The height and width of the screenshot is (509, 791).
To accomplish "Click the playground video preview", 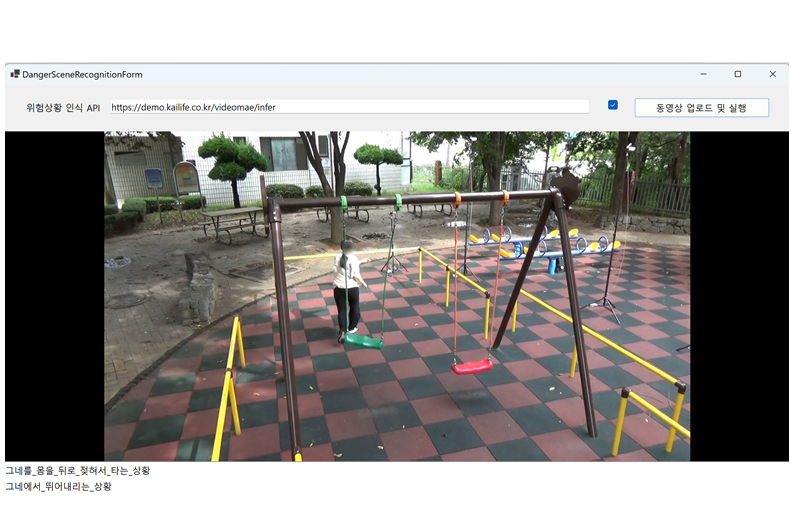I will [x=397, y=296].
